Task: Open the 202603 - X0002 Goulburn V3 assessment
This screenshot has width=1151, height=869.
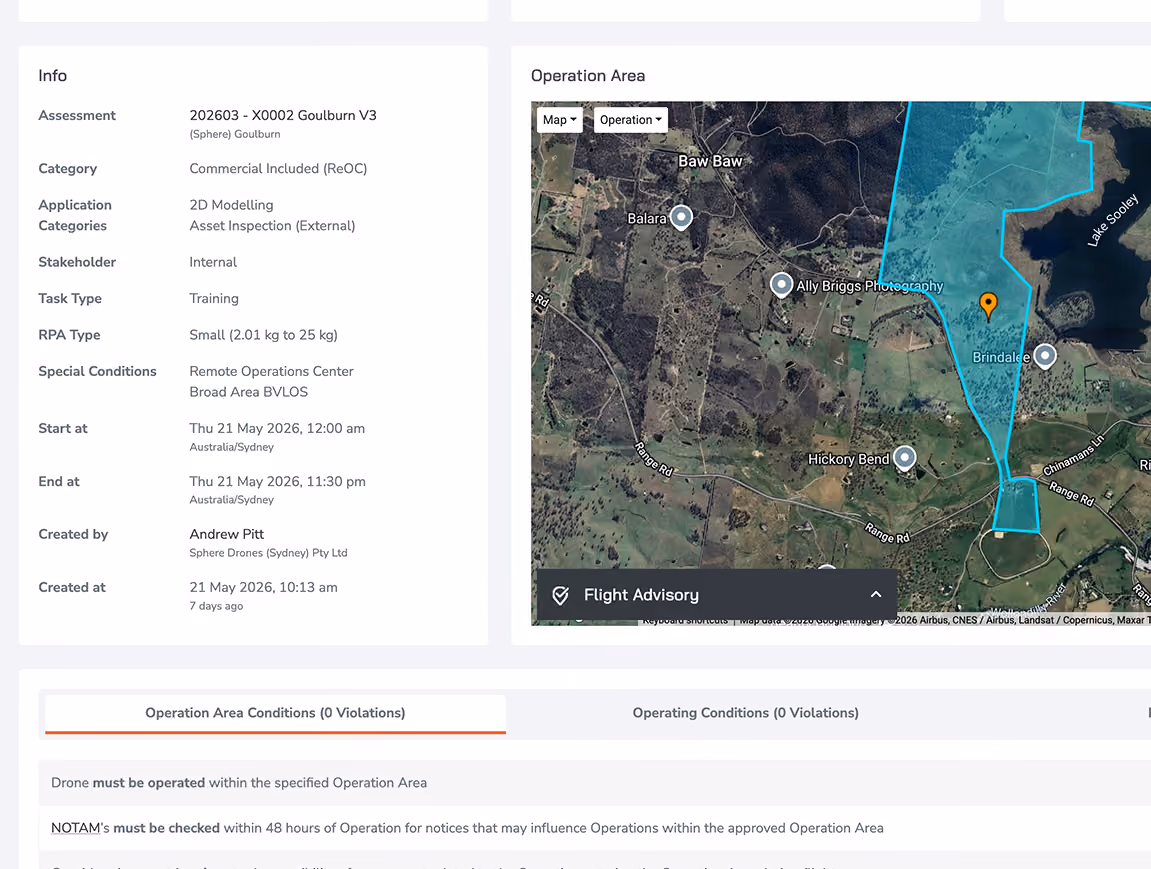Action: coord(283,115)
